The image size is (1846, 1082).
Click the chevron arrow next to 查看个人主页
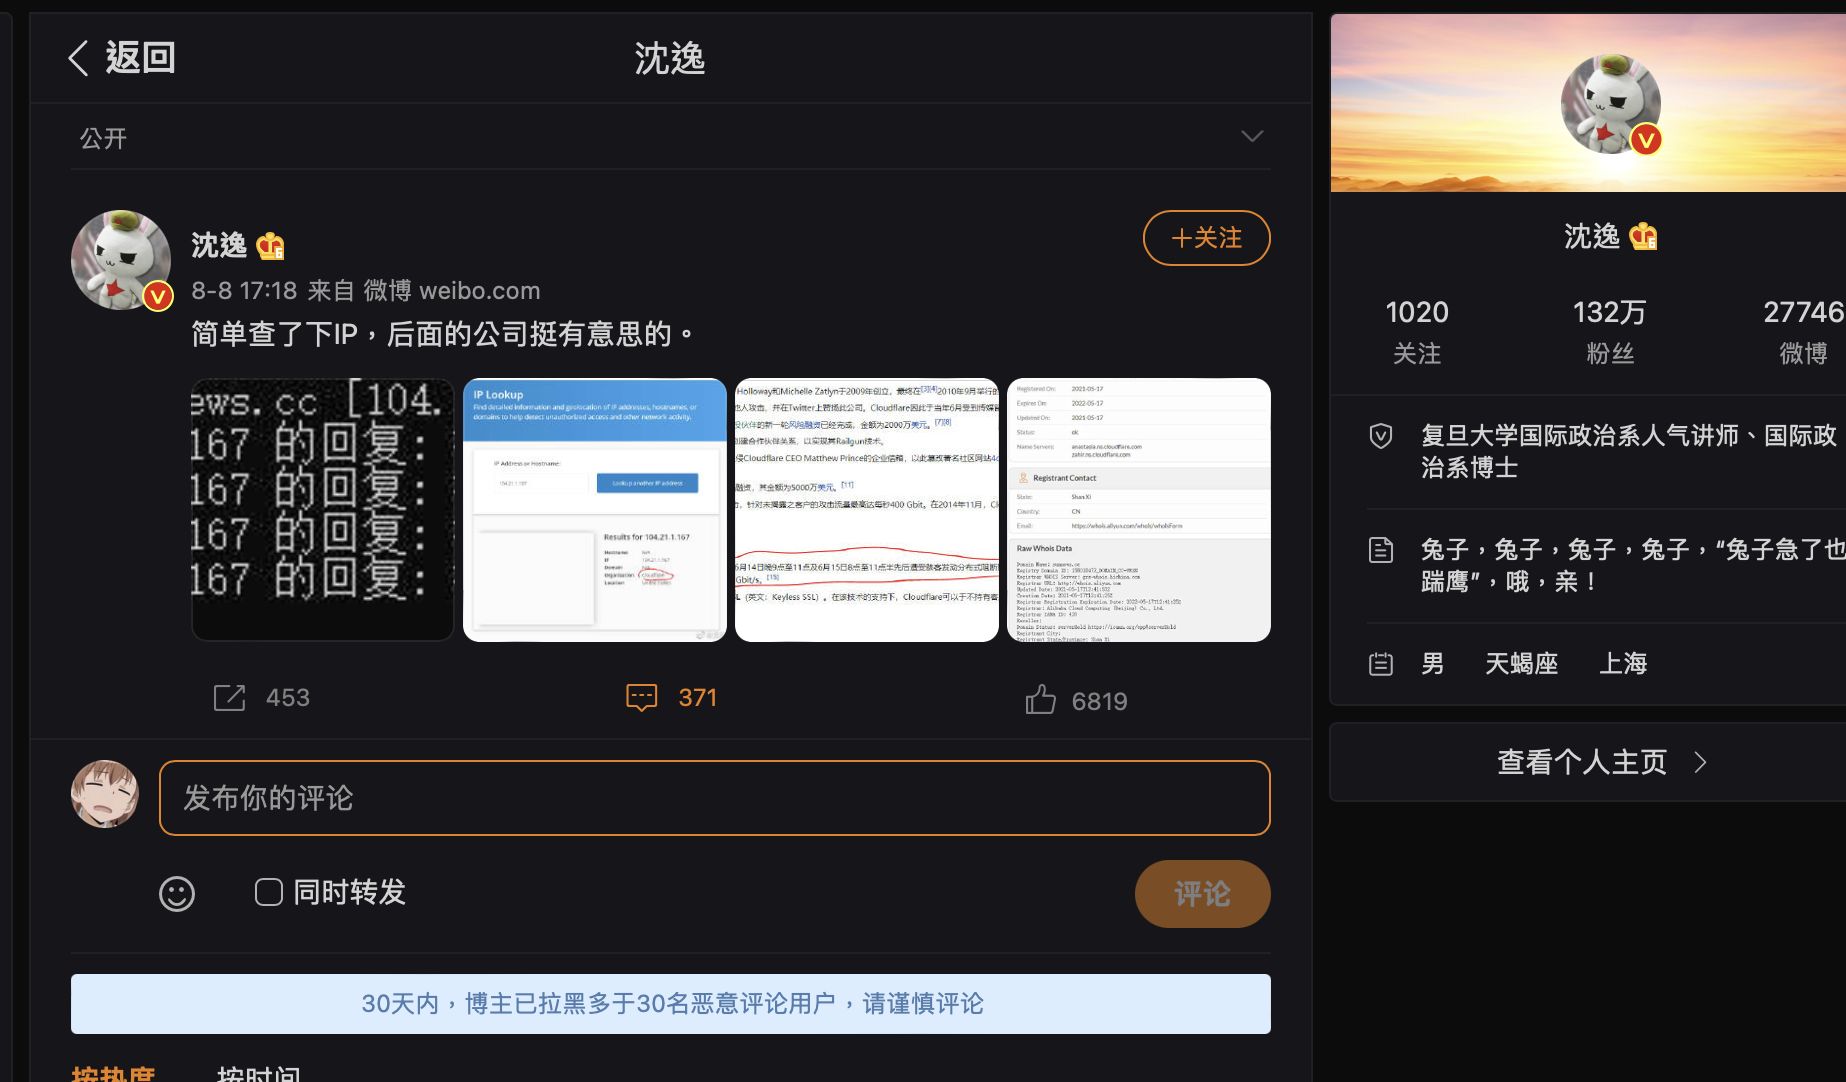1700,763
